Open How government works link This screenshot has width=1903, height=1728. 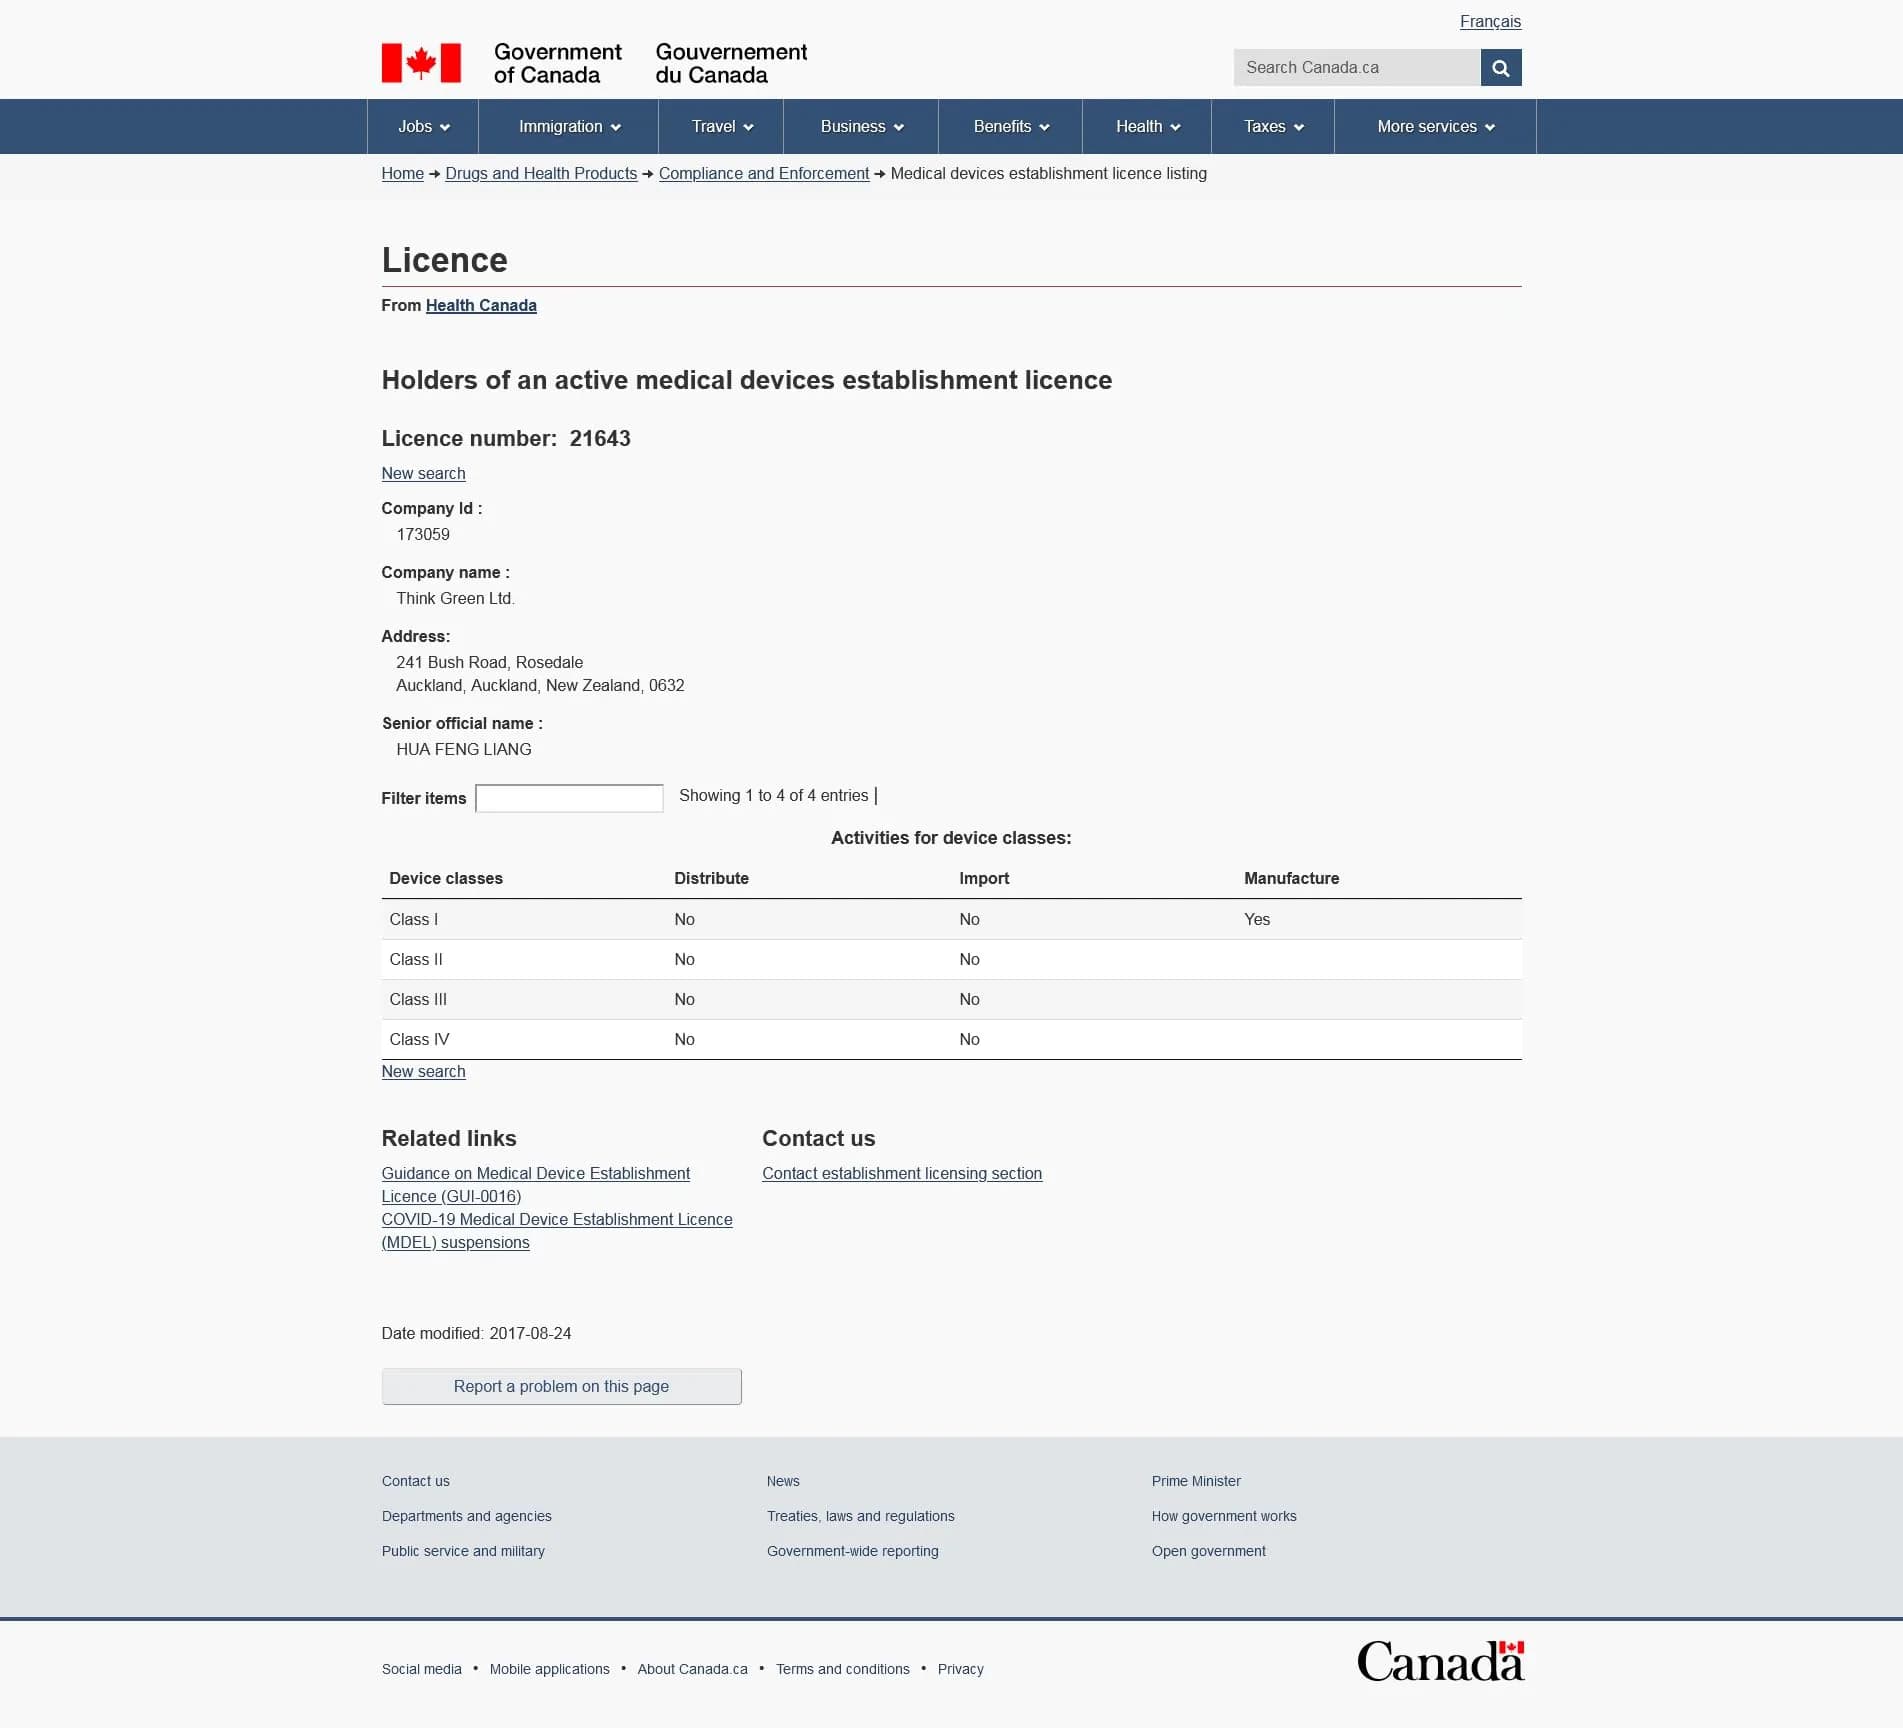tap(1224, 1517)
